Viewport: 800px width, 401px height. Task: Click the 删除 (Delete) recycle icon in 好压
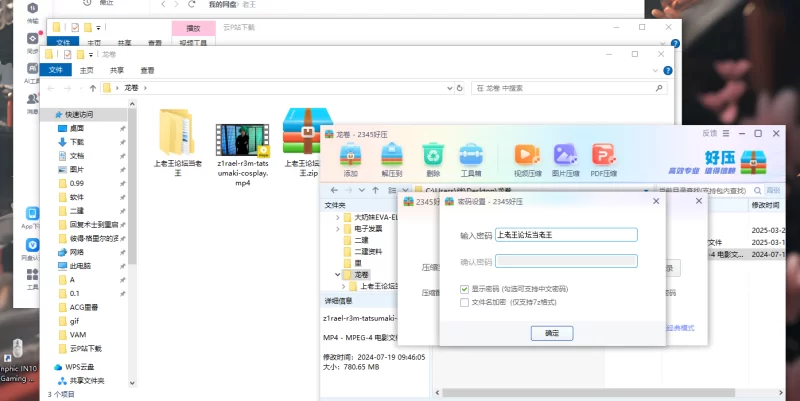tap(433, 155)
